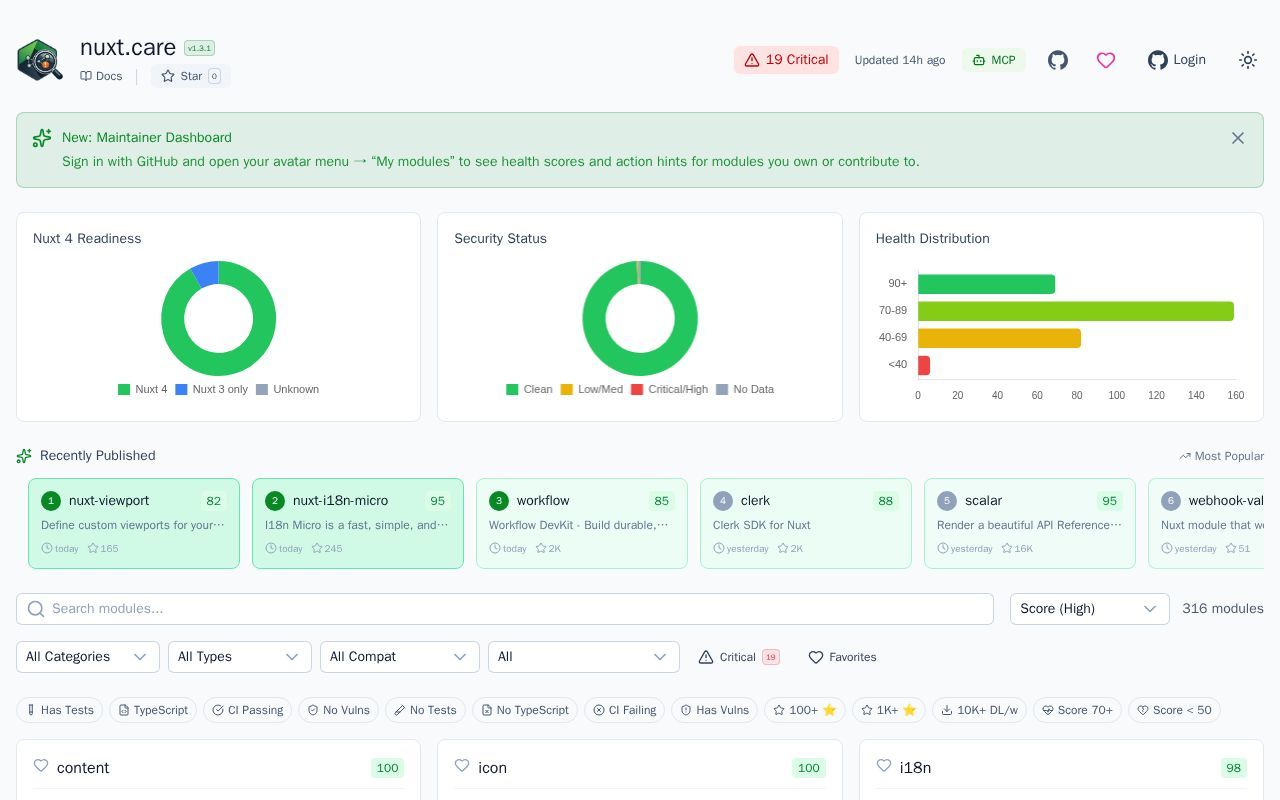This screenshot has width=1280, height=800.
Task: Open the nuxt.care logo icon
Action: click(x=40, y=60)
